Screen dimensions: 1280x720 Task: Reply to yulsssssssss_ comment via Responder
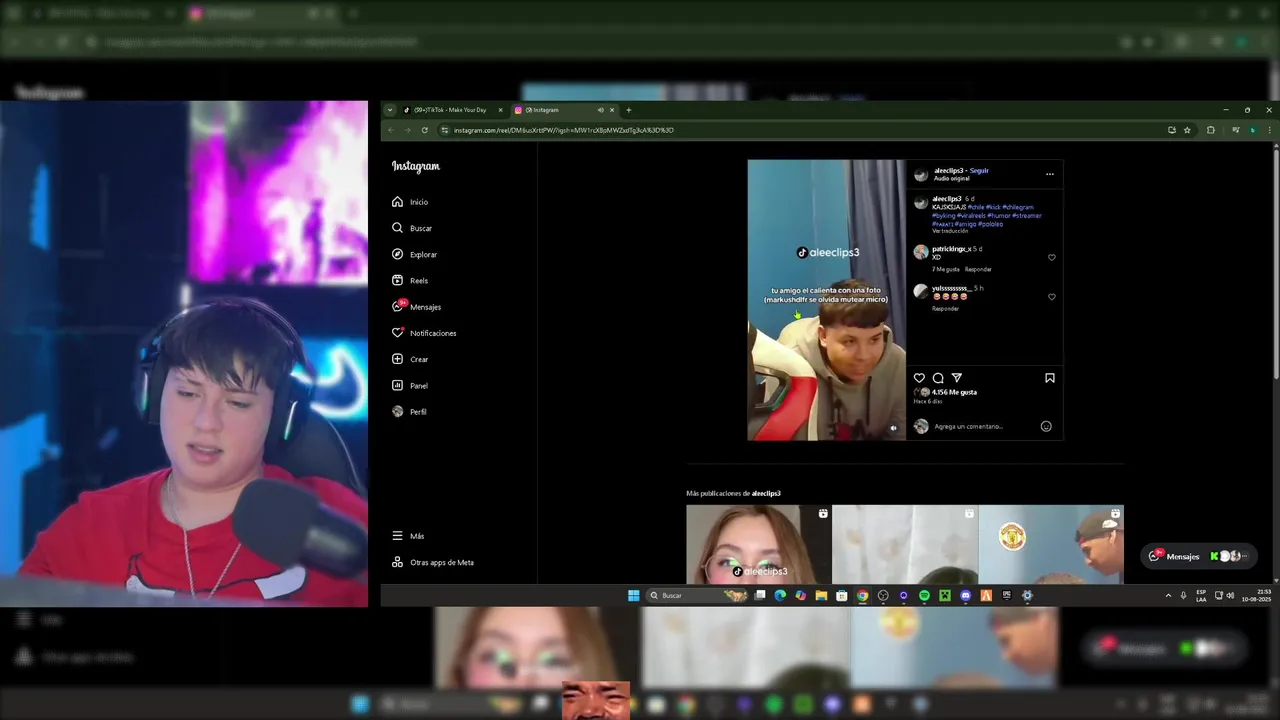coord(945,309)
